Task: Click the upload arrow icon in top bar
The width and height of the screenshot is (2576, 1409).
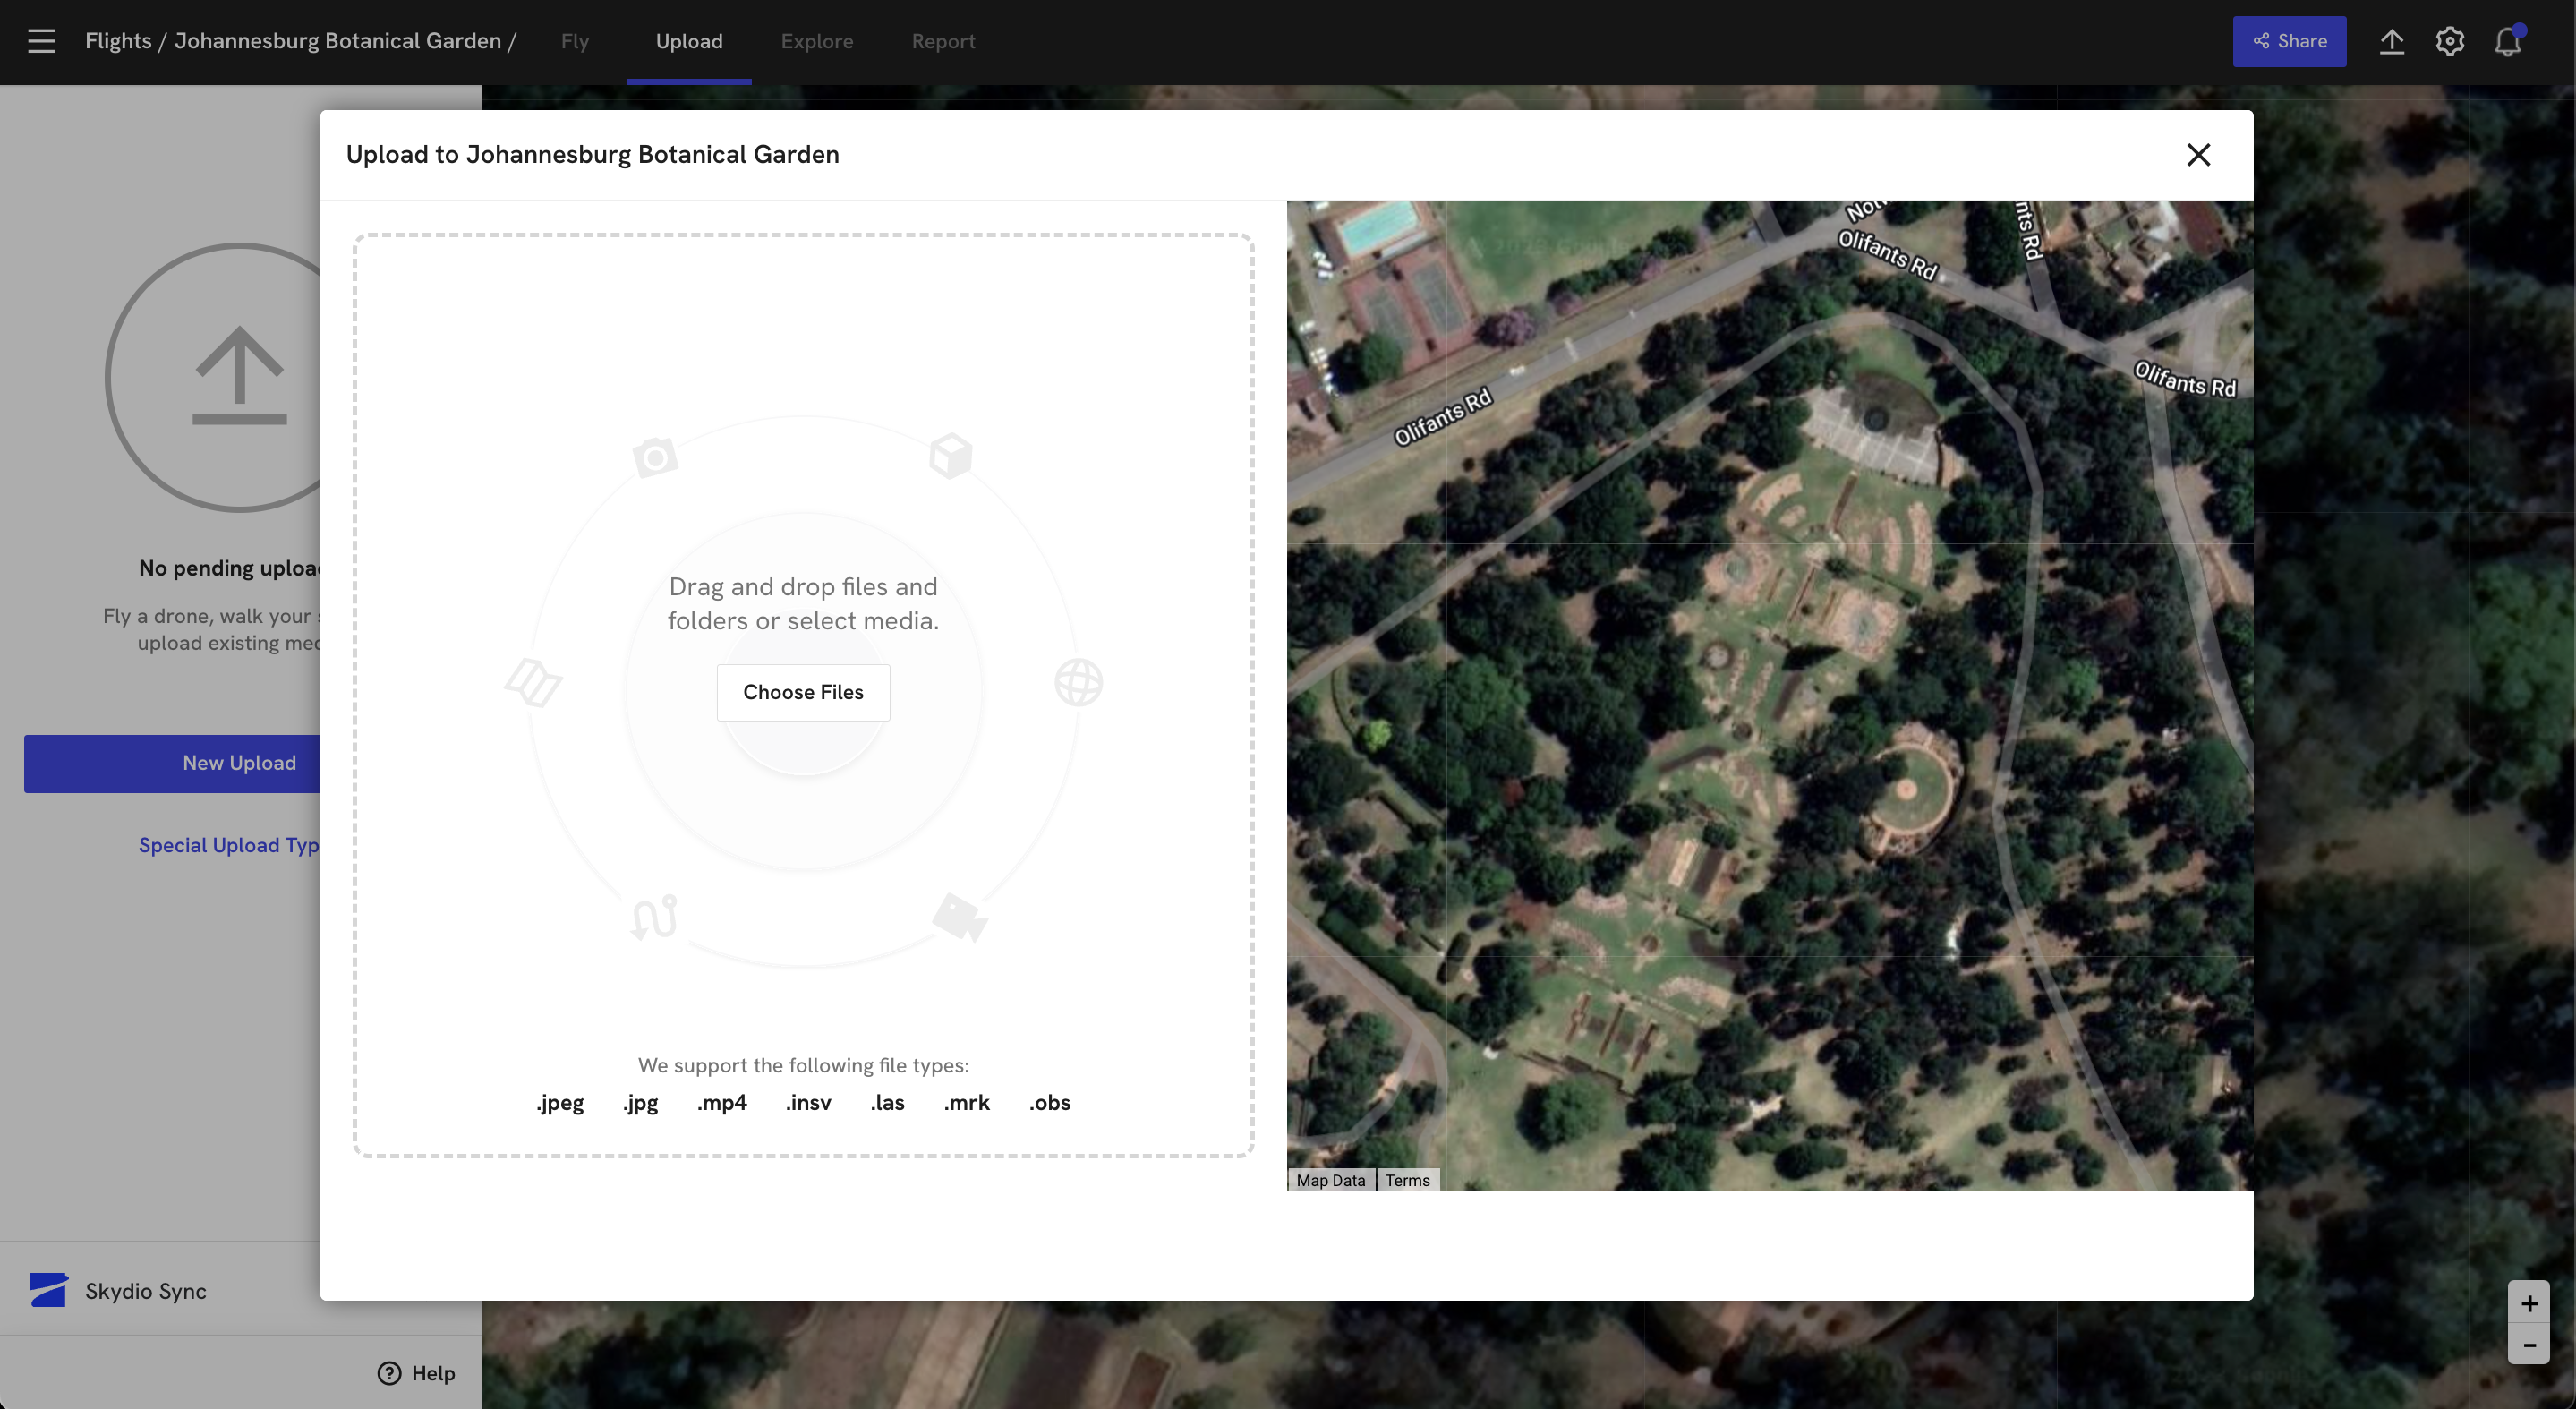Action: click(2391, 41)
